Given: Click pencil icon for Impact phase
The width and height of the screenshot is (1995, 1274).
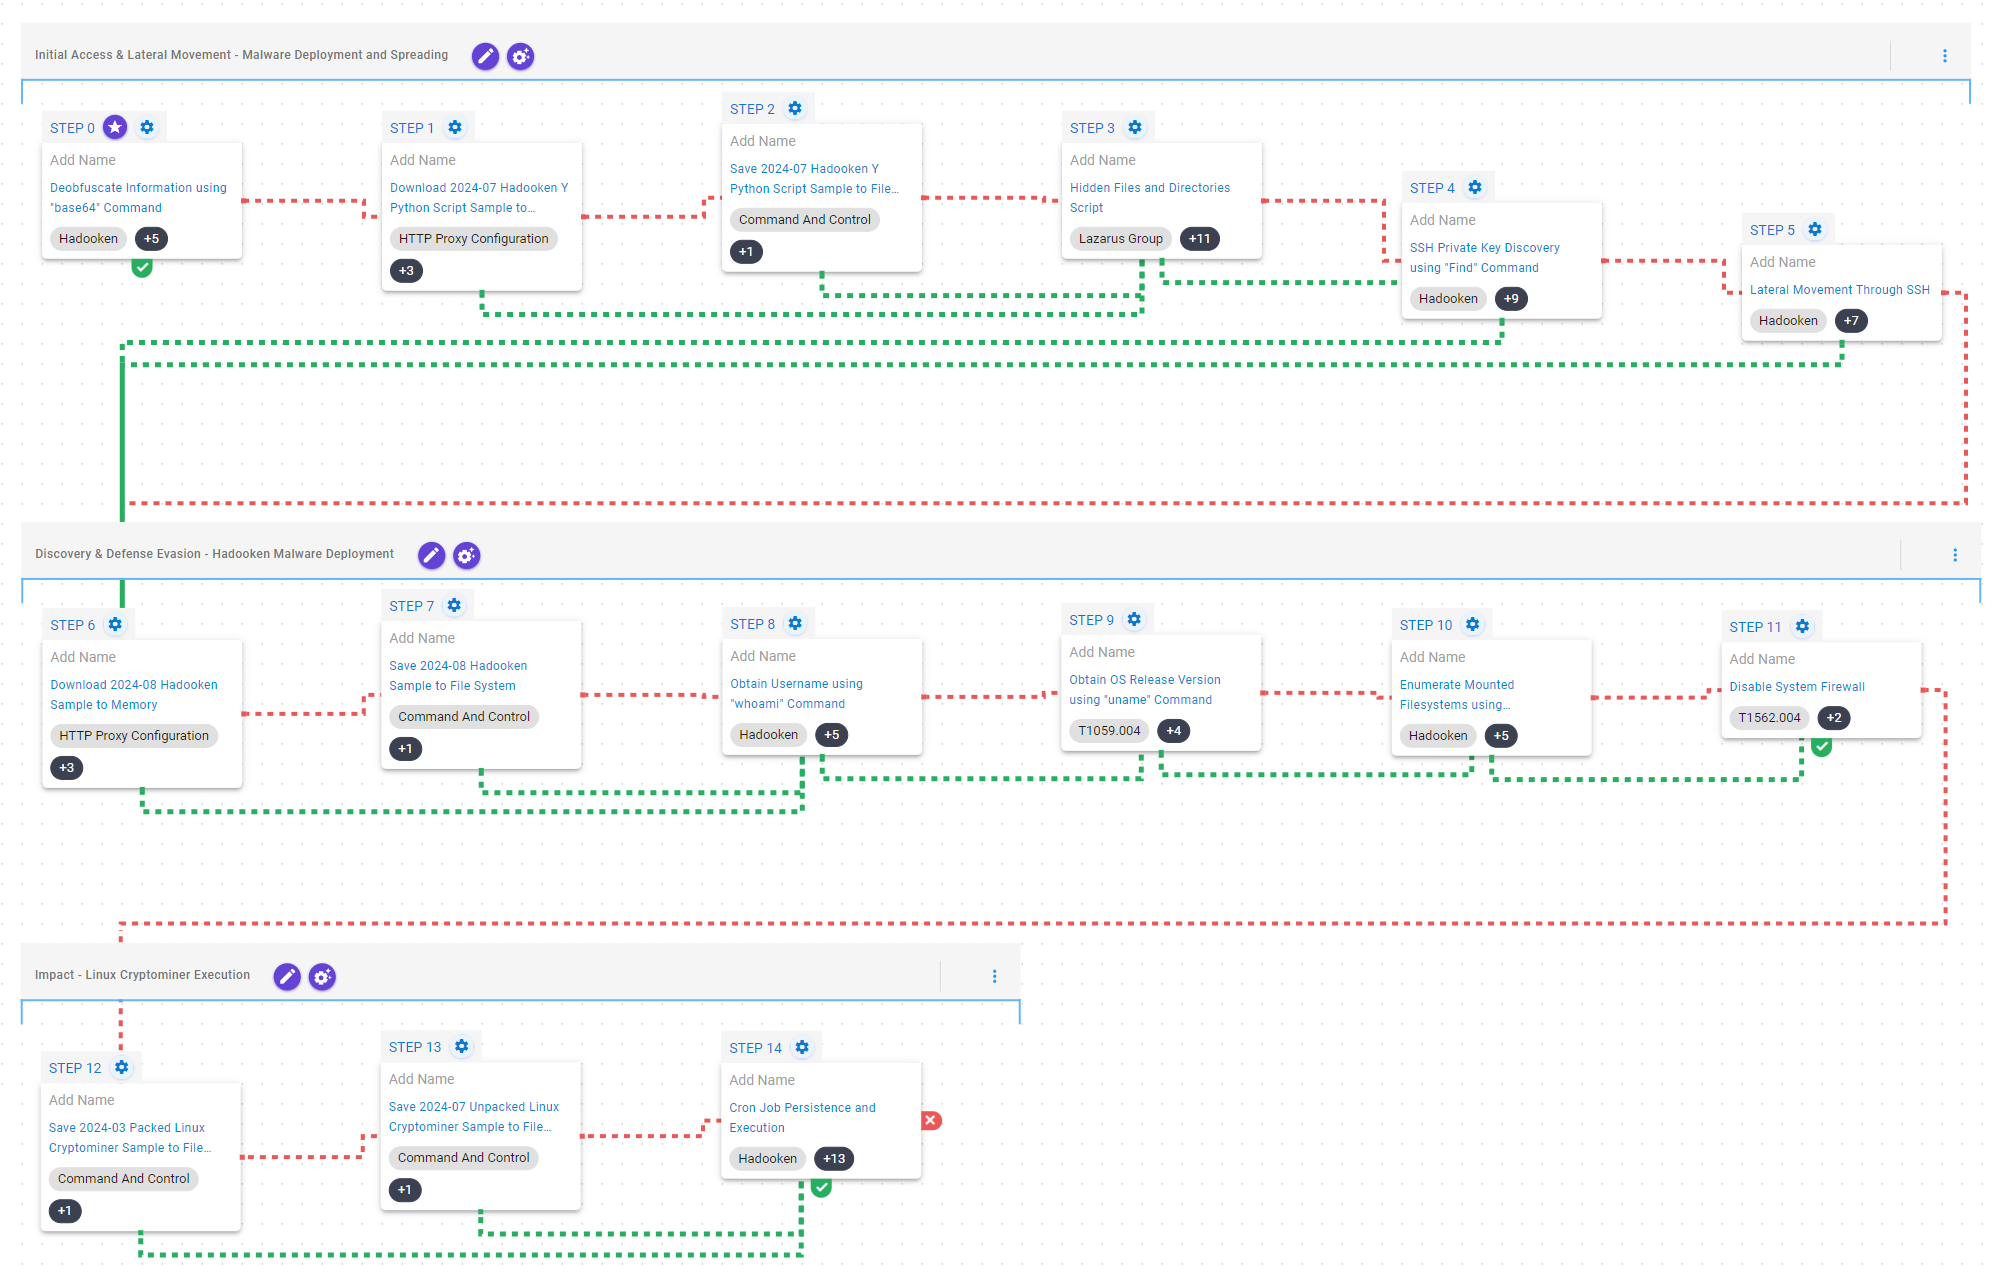Looking at the screenshot, I should 287,976.
